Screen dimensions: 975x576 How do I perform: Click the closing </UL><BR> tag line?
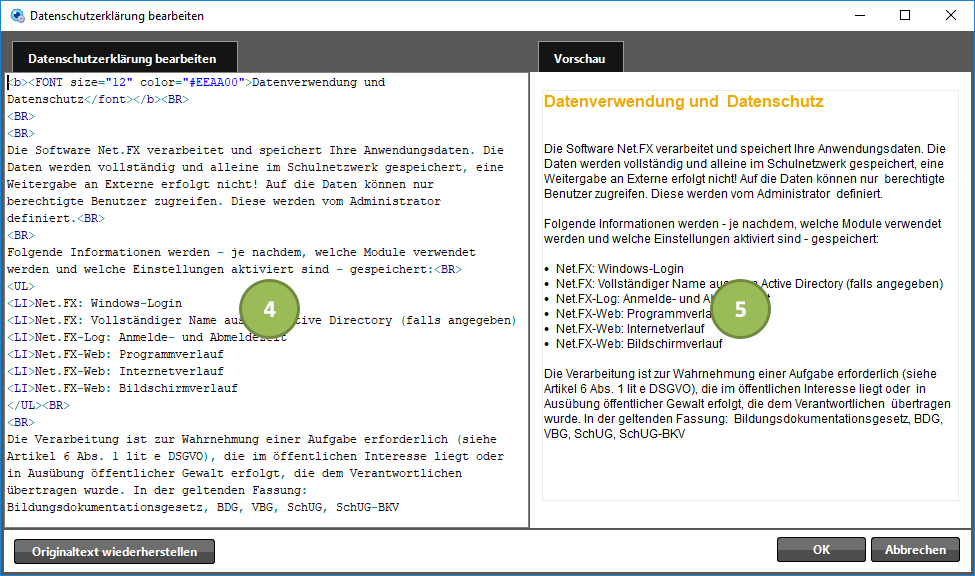point(39,405)
